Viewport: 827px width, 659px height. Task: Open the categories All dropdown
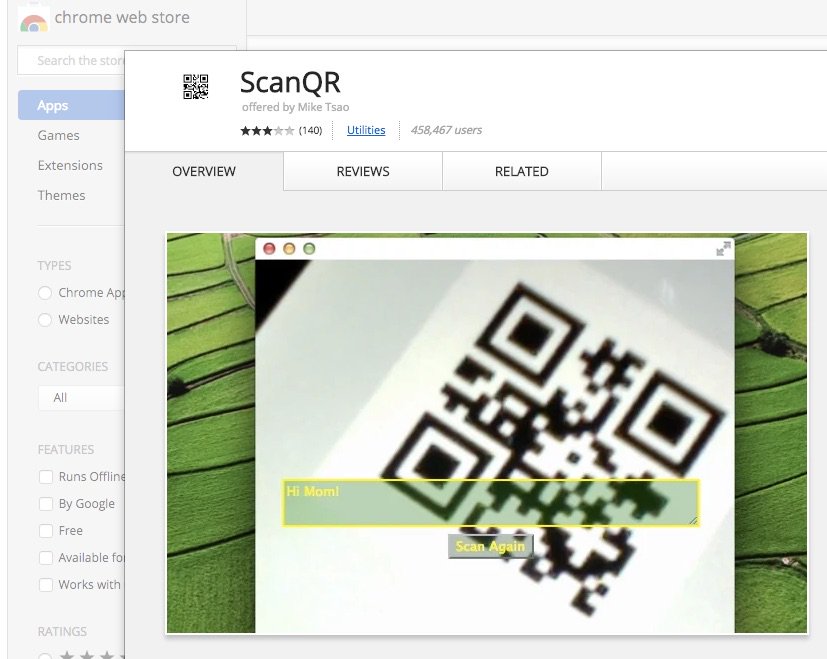click(81, 398)
